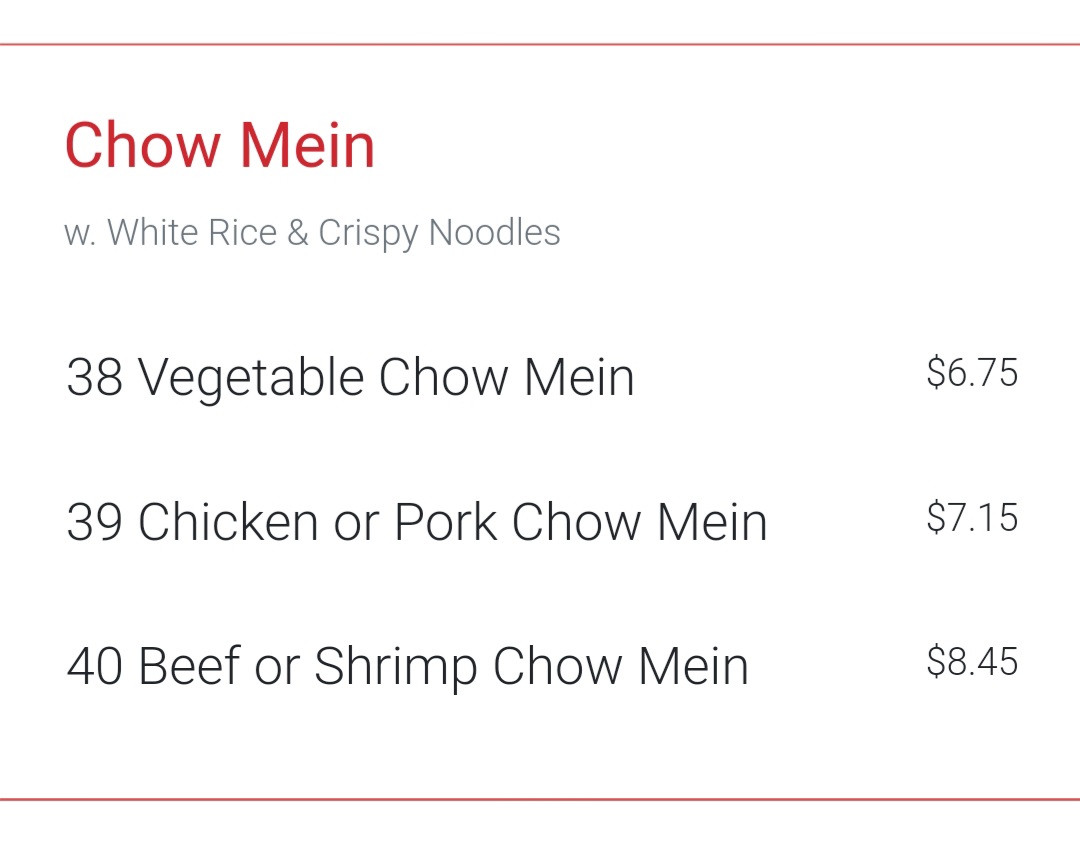Click the words White Rice in subtitle
1080x858 pixels.
pos(191,233)
